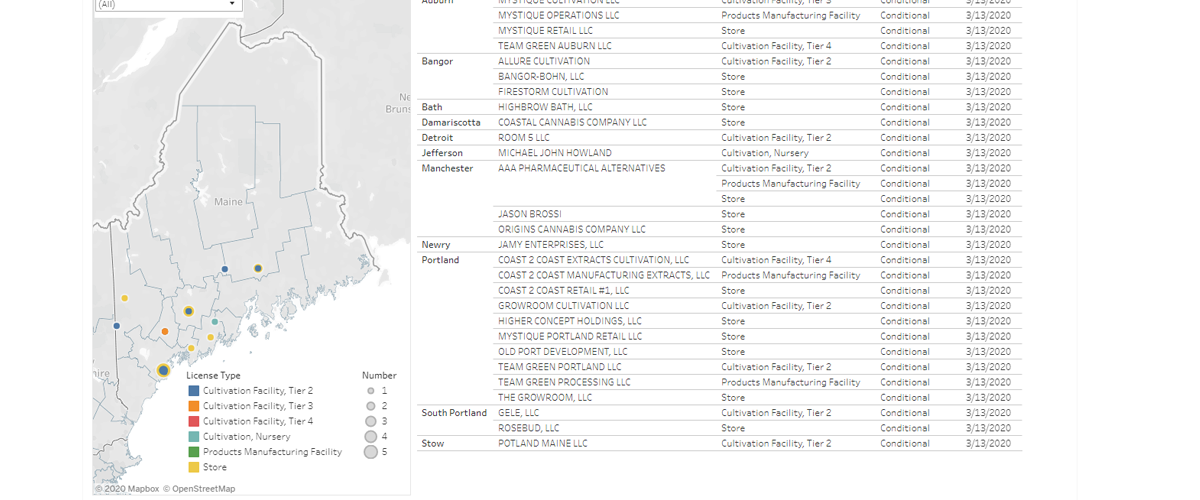
Task: Select the Cultivation Facility, Tier 3 orange swatch
Action: [193, 406]
